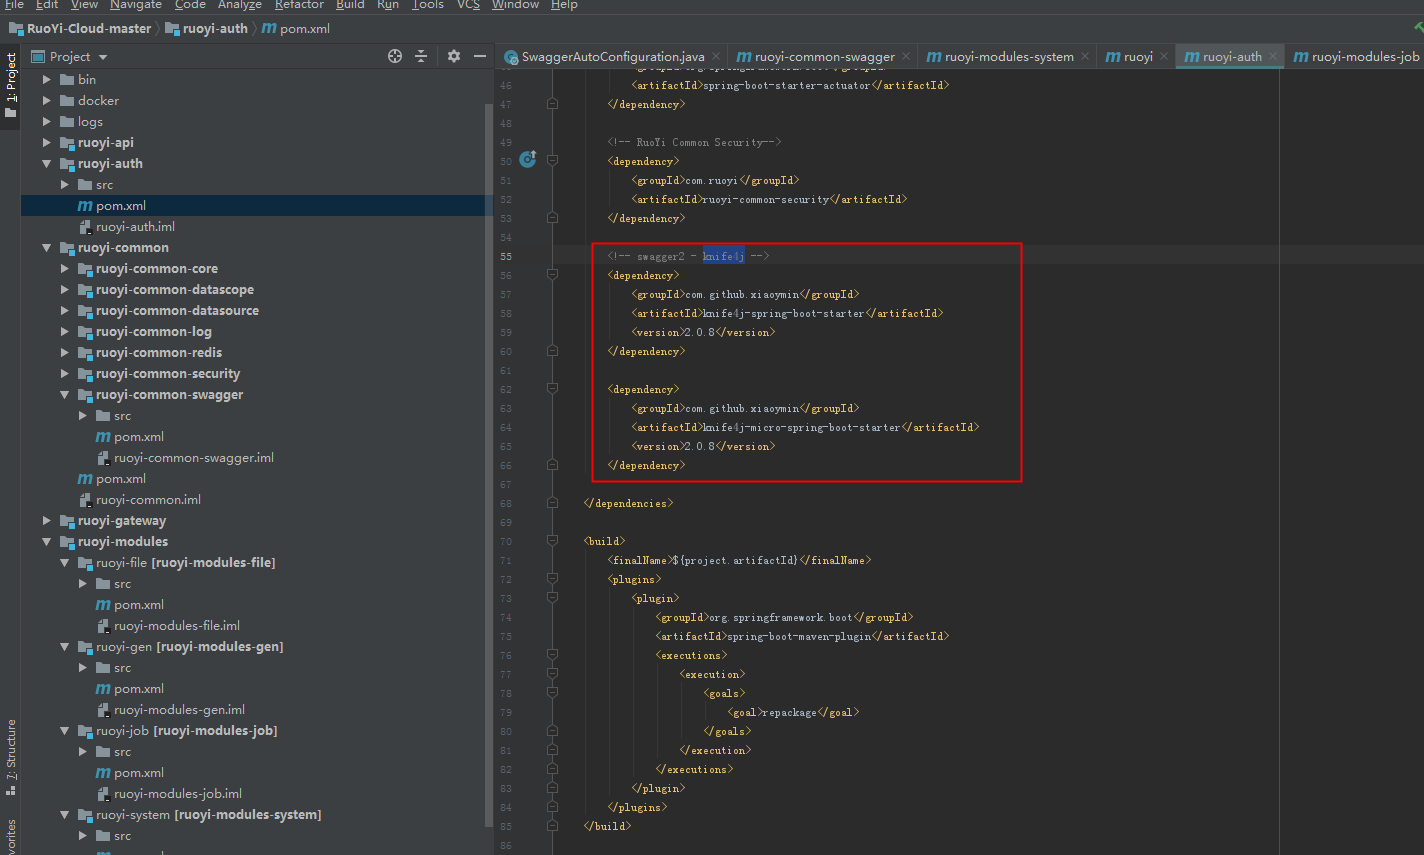Collapse all nodes using the collapse icon
Screen dimensions: 1424x855
[423, 56]
